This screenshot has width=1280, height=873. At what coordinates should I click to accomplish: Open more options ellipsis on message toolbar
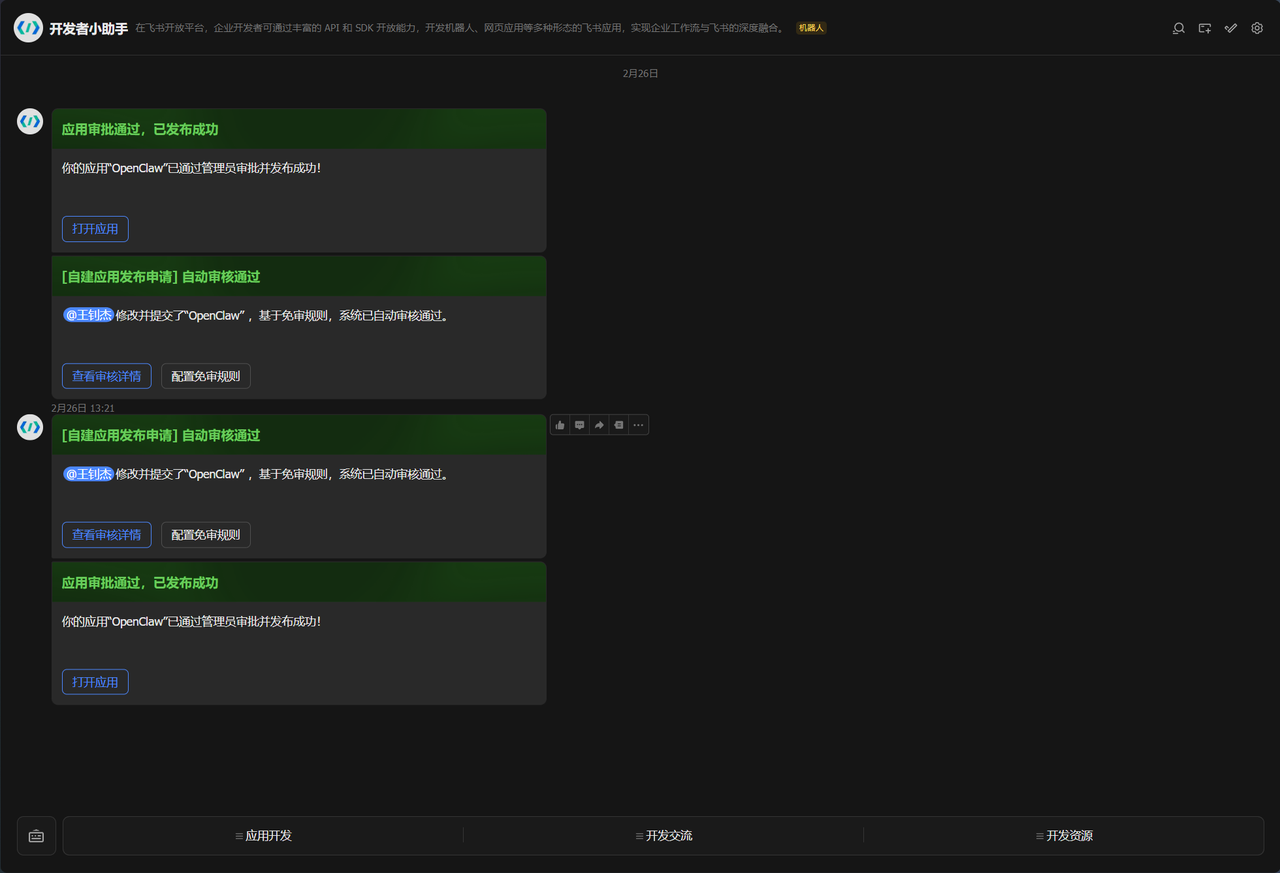click(x=639, y=425)
